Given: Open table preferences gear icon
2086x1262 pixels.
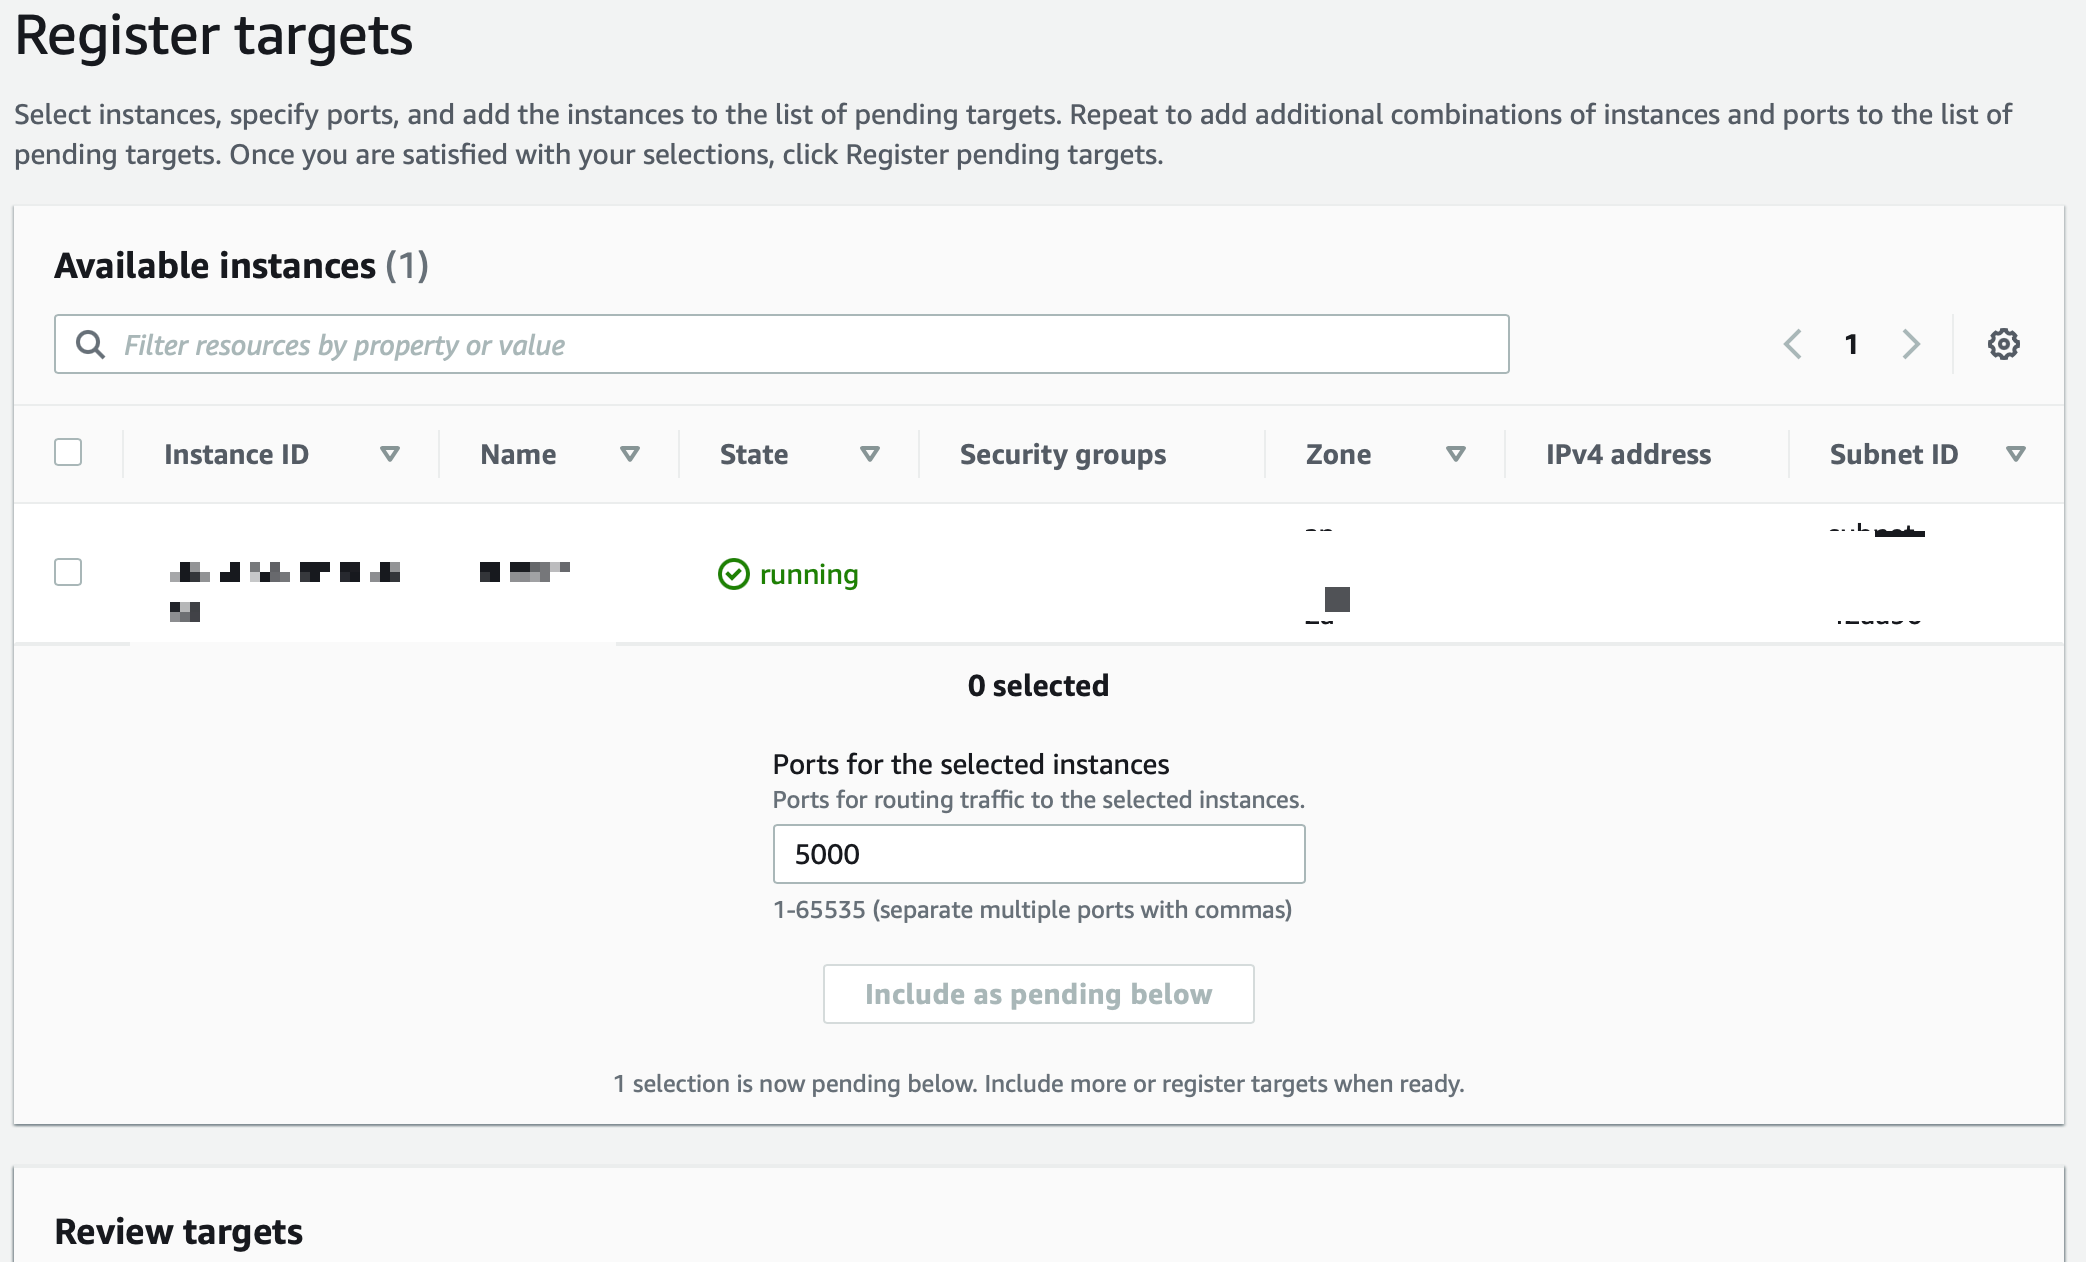Looking at the screenshot, I should coord(2003,344).
